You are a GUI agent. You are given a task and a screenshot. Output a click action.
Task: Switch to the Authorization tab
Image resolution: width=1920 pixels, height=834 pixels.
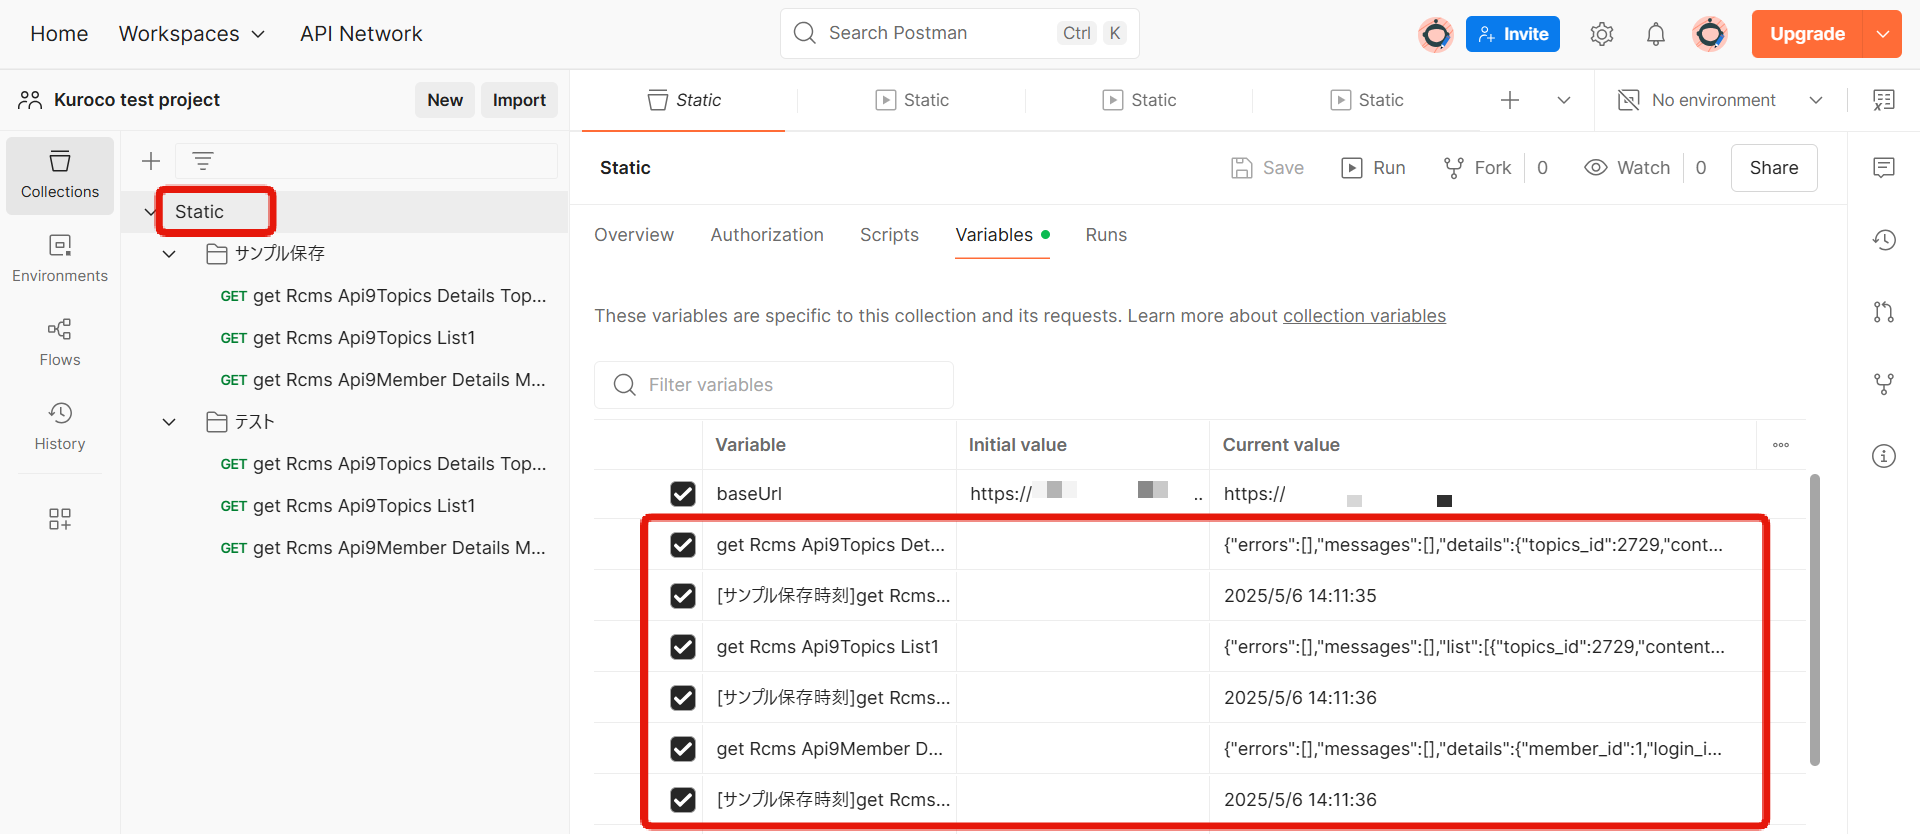coord(766,235)
